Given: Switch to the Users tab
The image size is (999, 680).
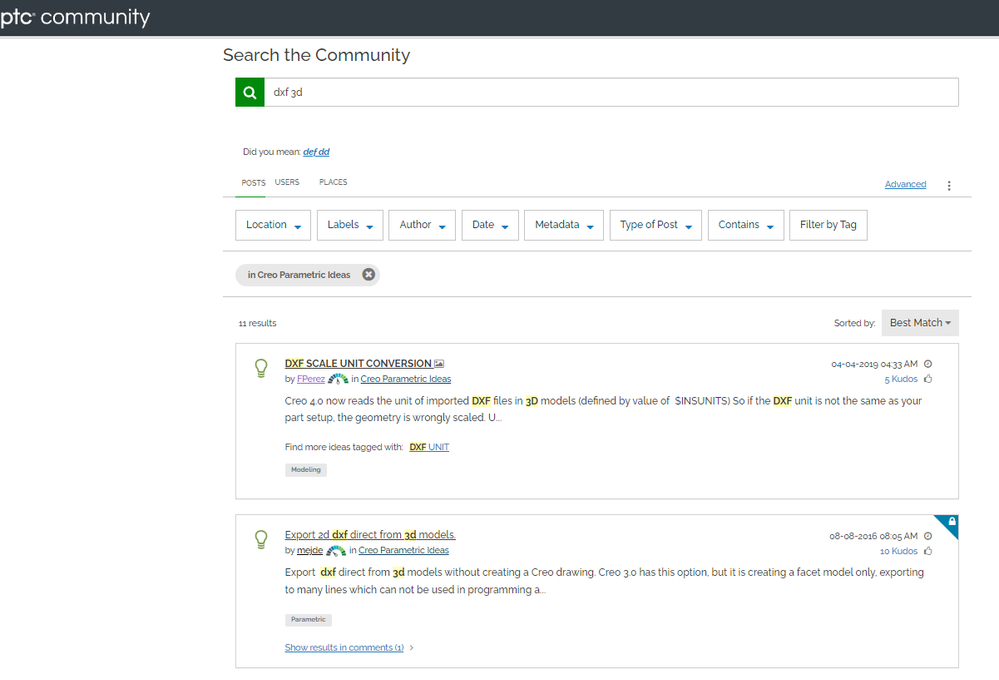Looking at the screenshot, I should (x=287, y=182).
